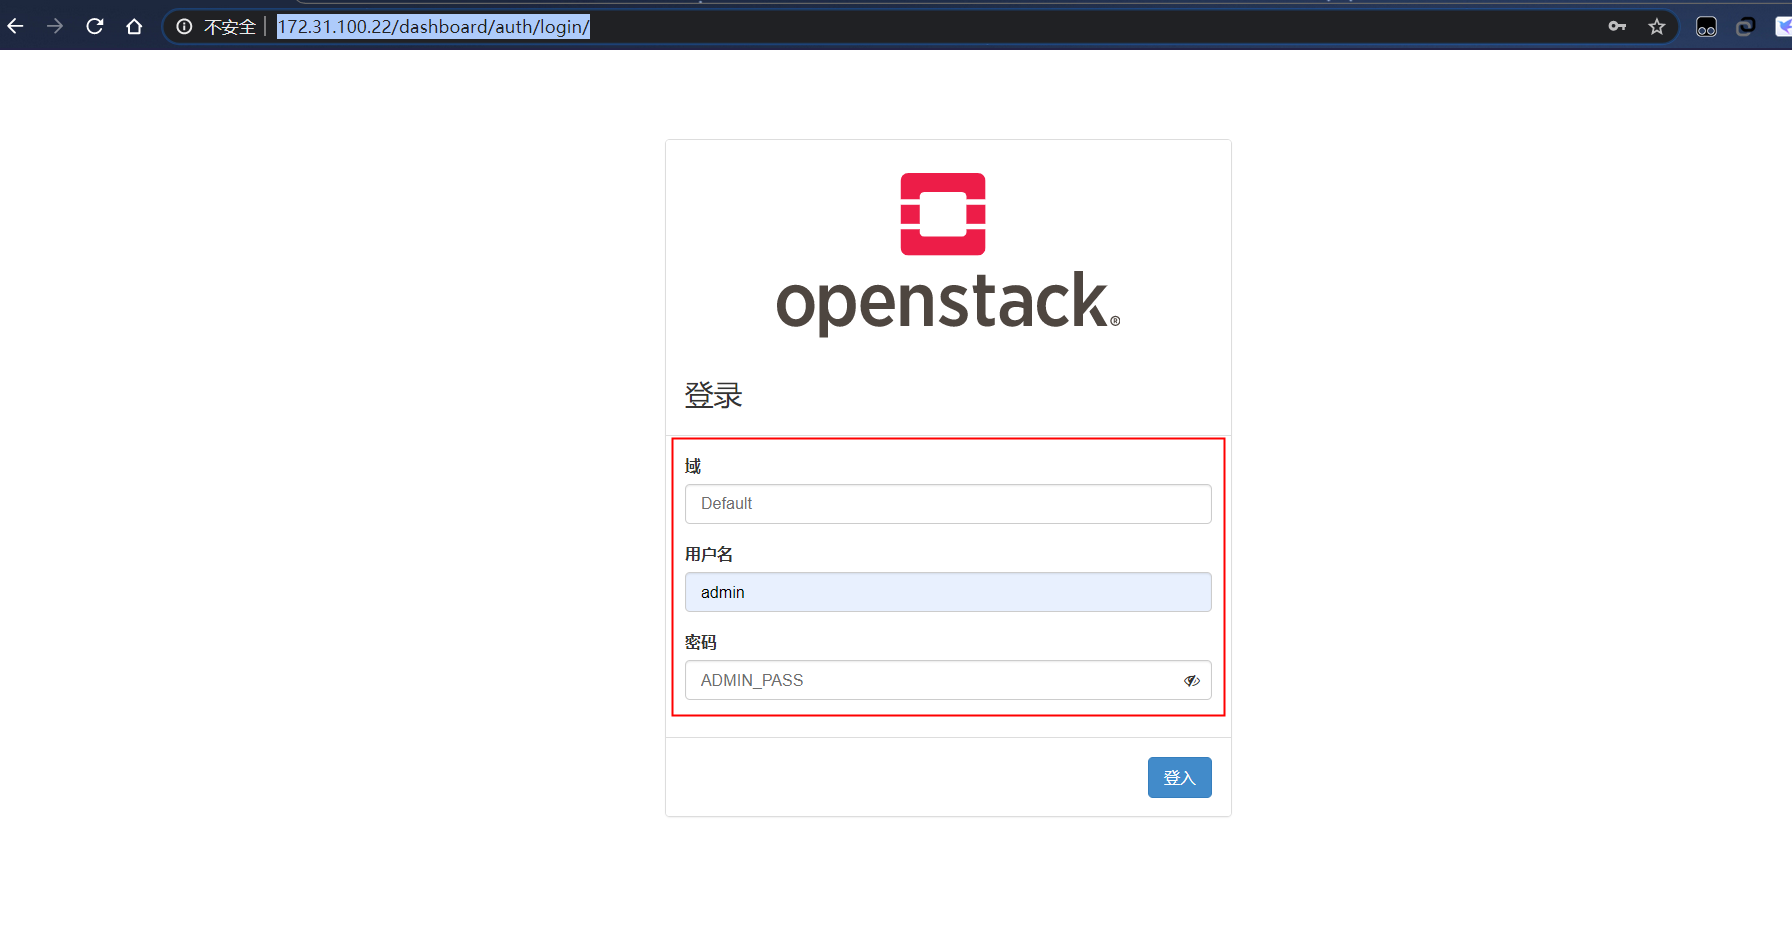The width and height of the screenshot is (1792, 927).
Task: Go back using the browser back arrow
Action: click(x=15, y=27)
